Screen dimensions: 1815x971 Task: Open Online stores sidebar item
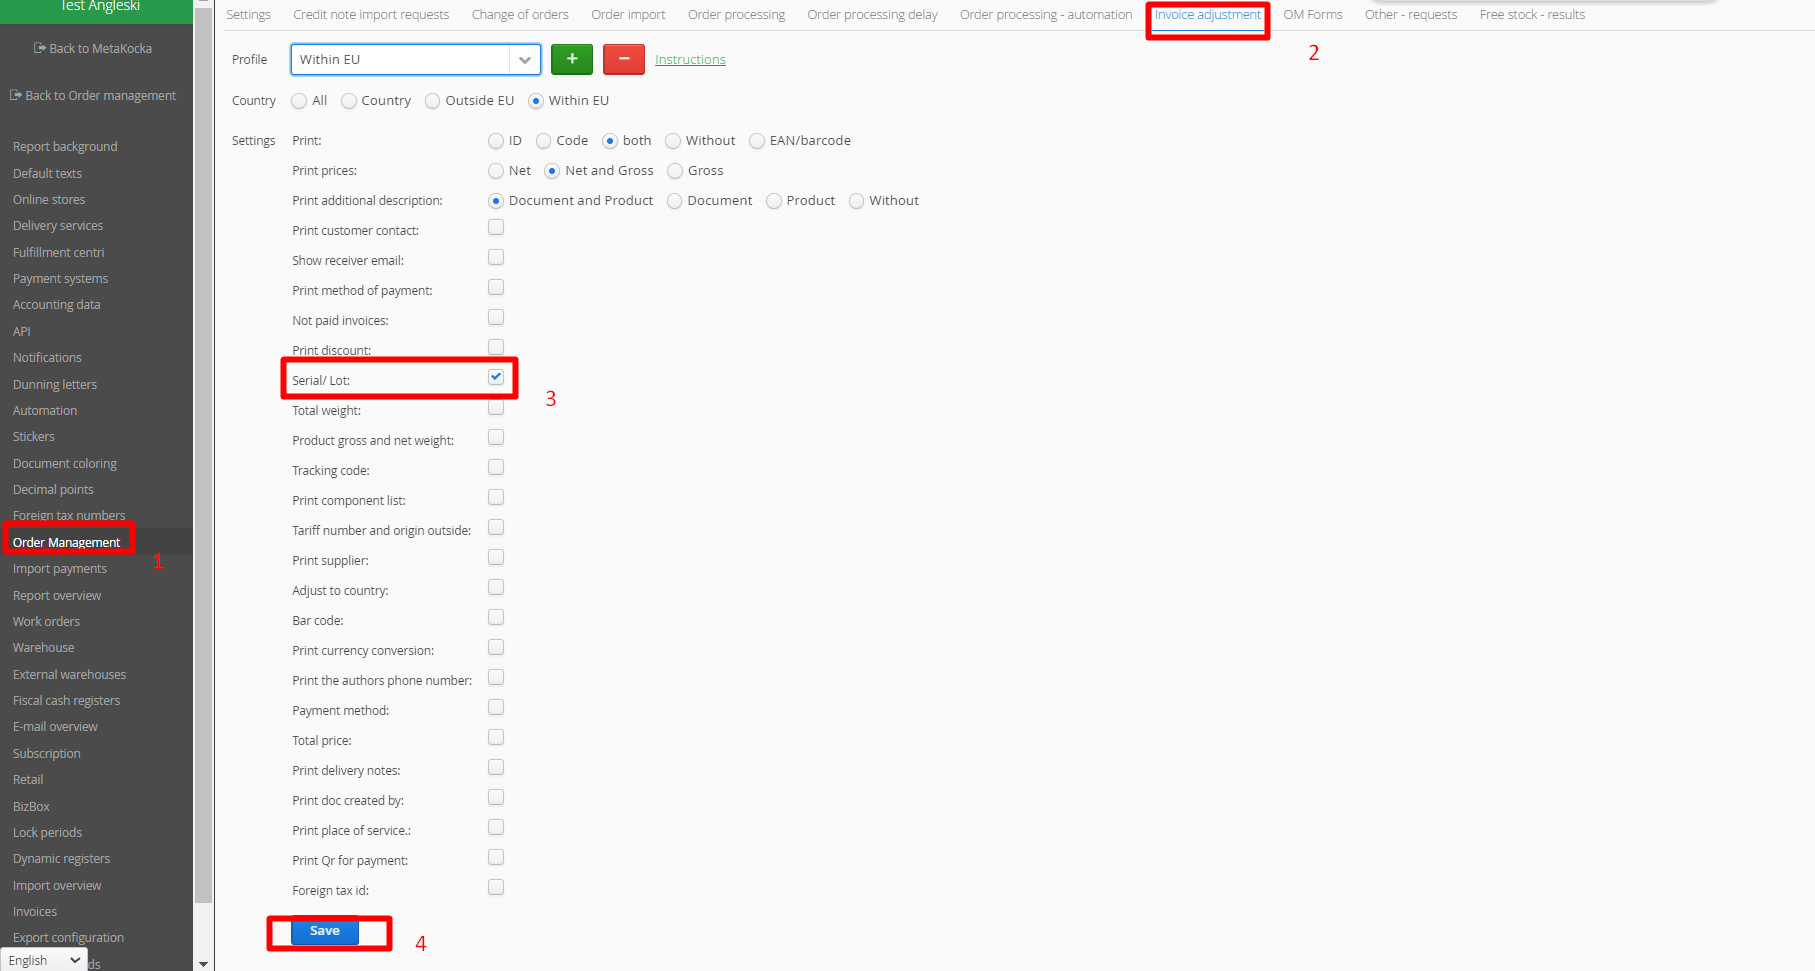49,199
